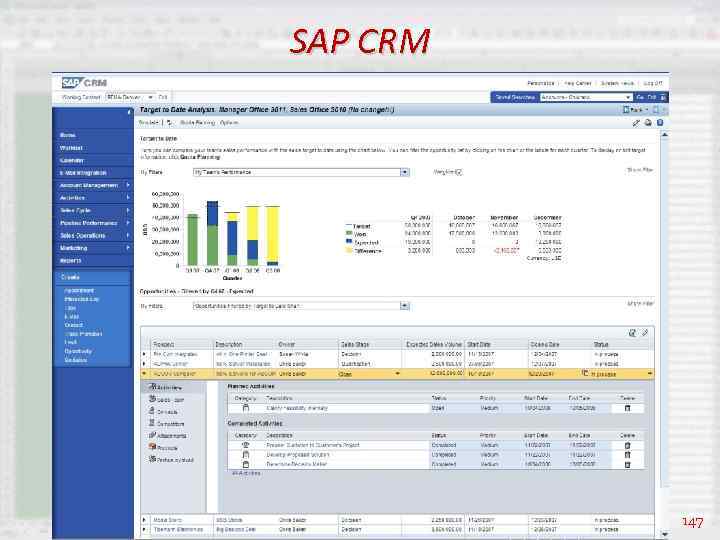Open Sales Stage dropdown in highlighted row
Image resolution: width=720 pixels, height=540 pixels.
point(397,374)
